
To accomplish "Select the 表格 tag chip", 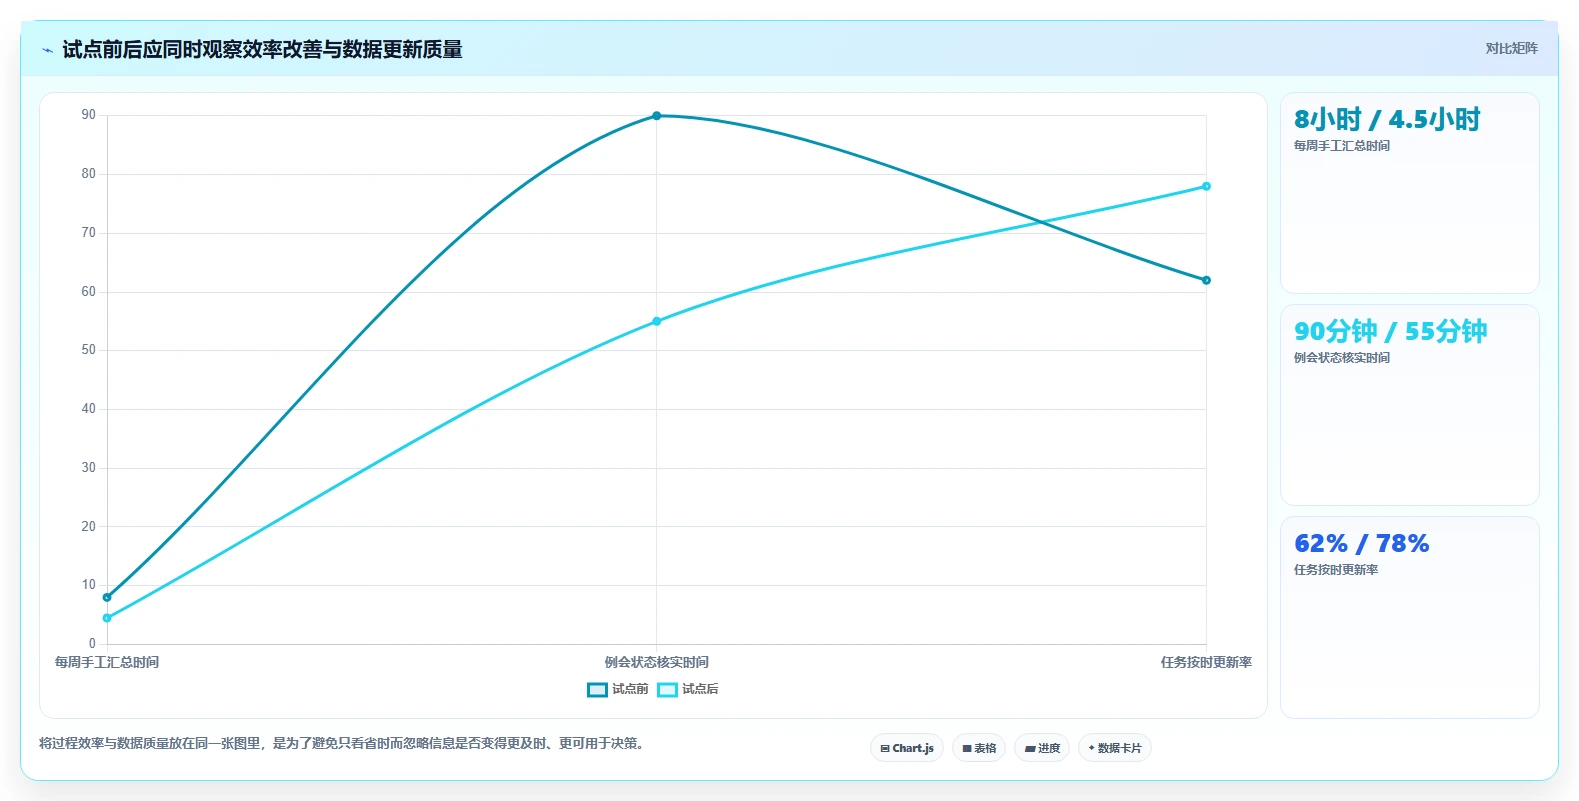I will (x=978, y=748).
